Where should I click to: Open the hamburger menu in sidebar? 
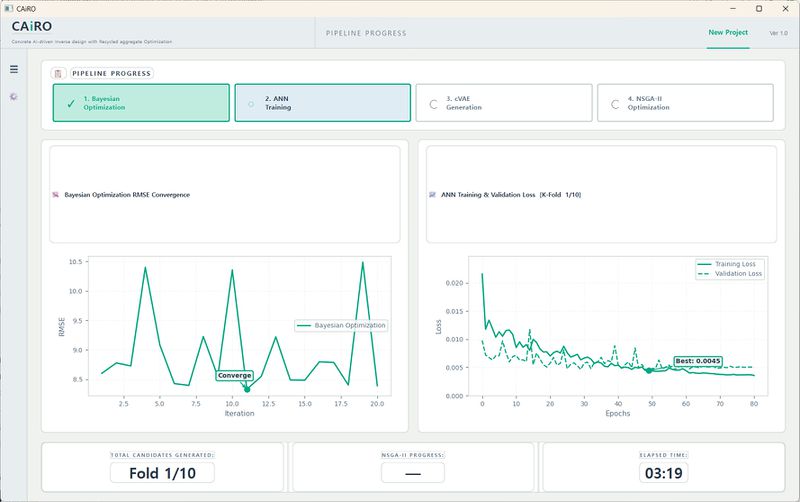14,69
